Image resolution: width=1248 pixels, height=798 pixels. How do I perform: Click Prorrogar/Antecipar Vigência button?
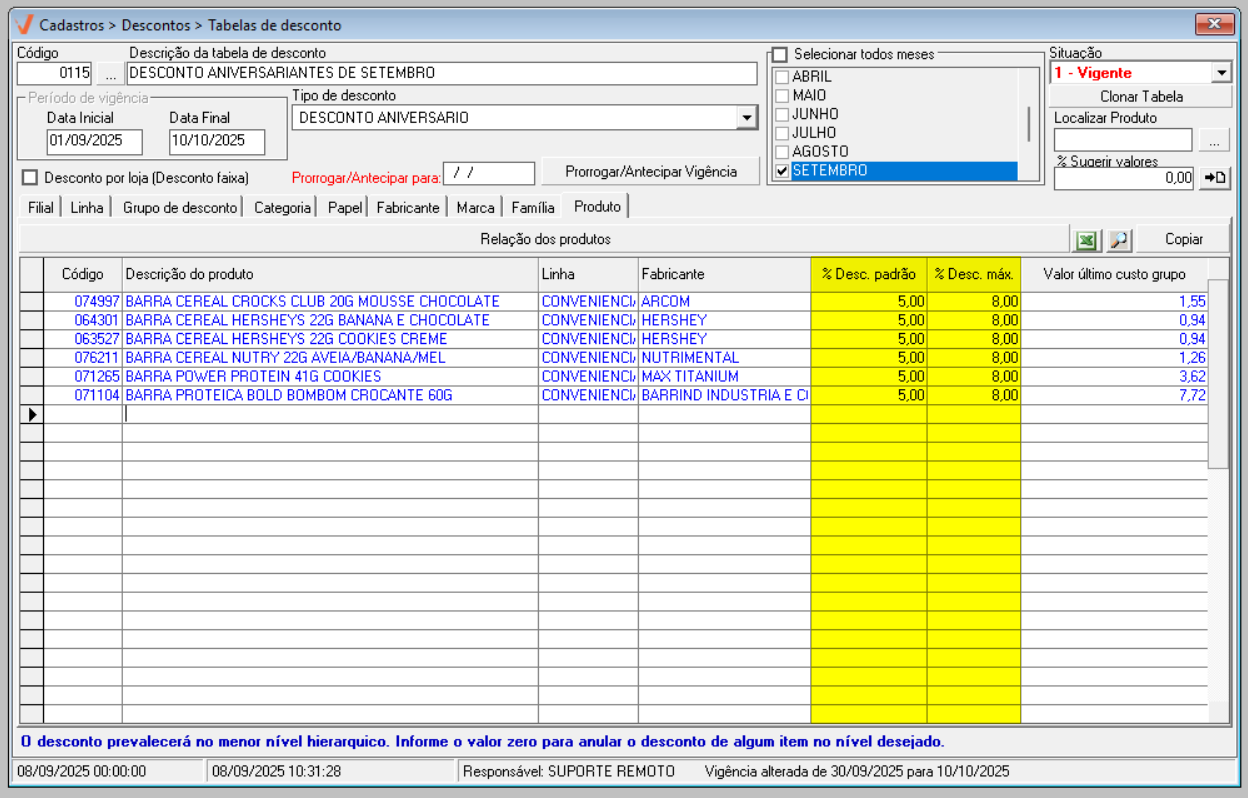point(650,172)
